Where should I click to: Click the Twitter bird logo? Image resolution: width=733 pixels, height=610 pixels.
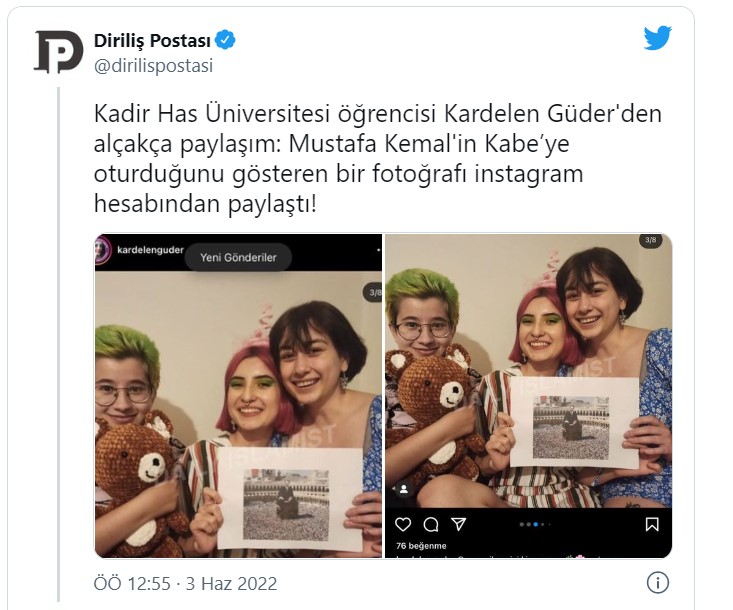(657, 38)
